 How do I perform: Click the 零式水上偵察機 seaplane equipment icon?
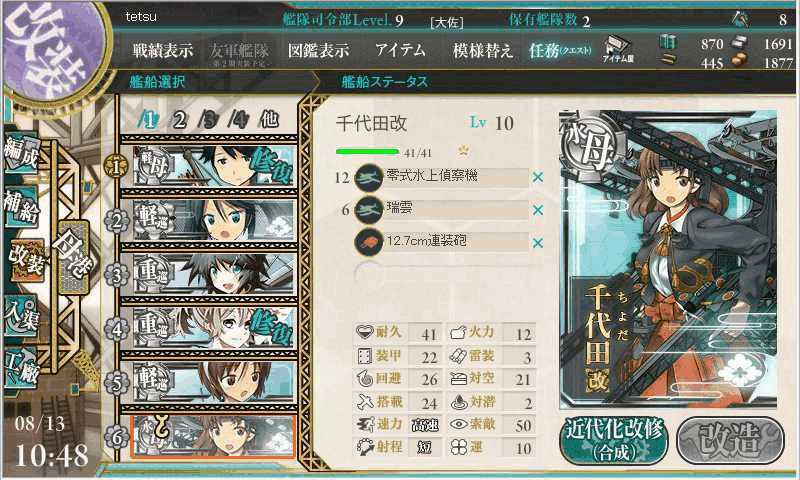[x=369, y=177]
